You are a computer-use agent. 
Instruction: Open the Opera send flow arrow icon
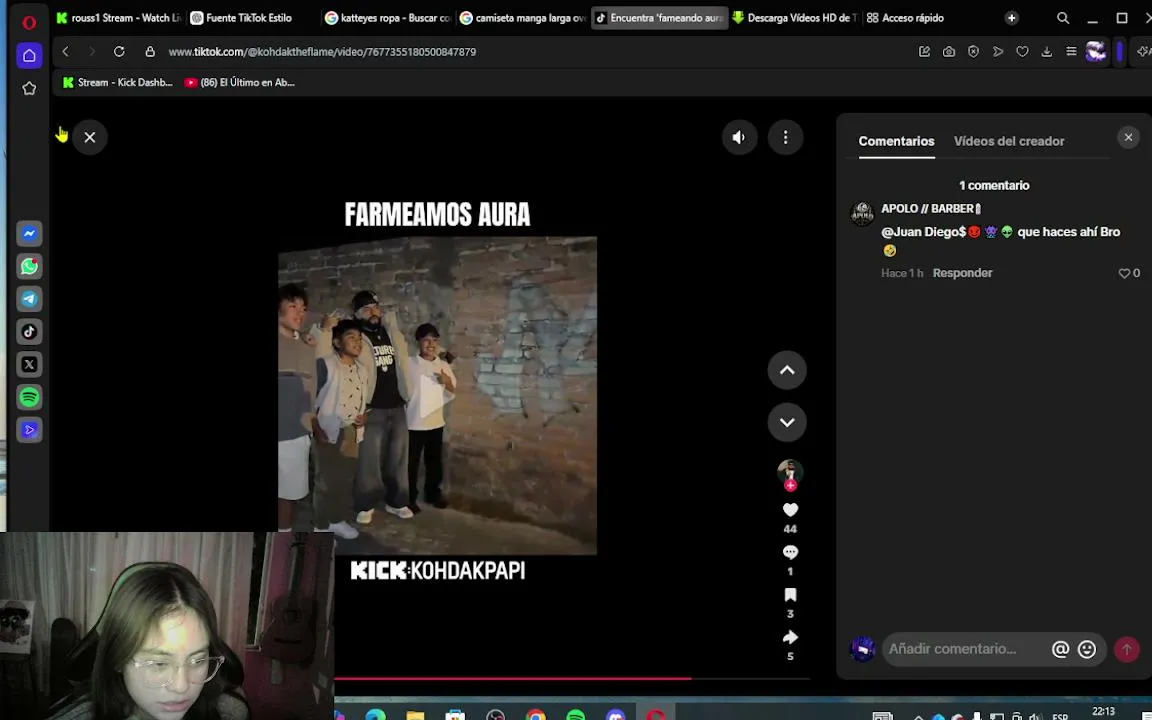(x=998, y=51)
